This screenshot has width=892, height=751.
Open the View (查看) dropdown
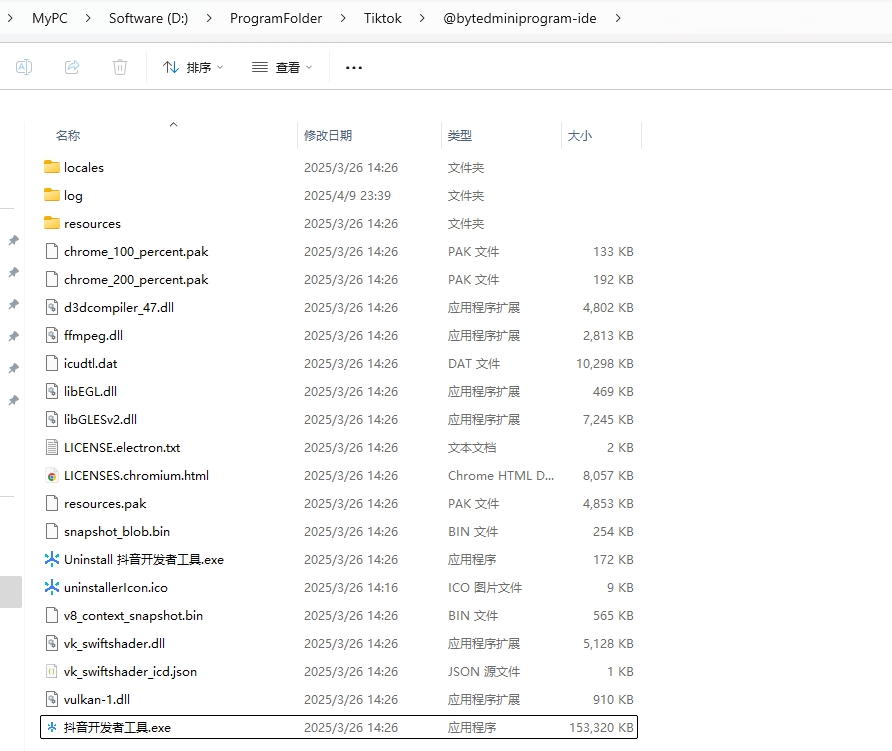click(282, 68)
